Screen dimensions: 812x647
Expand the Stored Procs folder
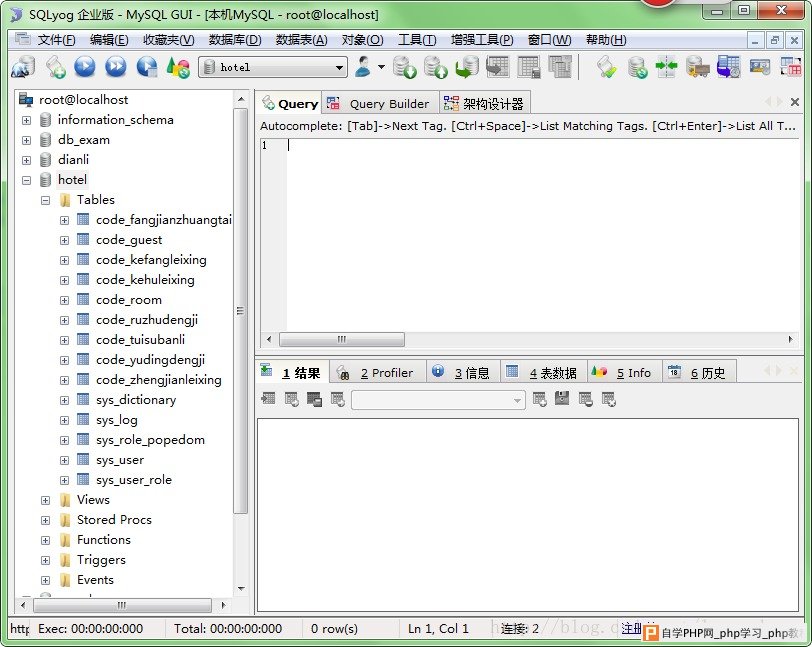tap(46, 520)
